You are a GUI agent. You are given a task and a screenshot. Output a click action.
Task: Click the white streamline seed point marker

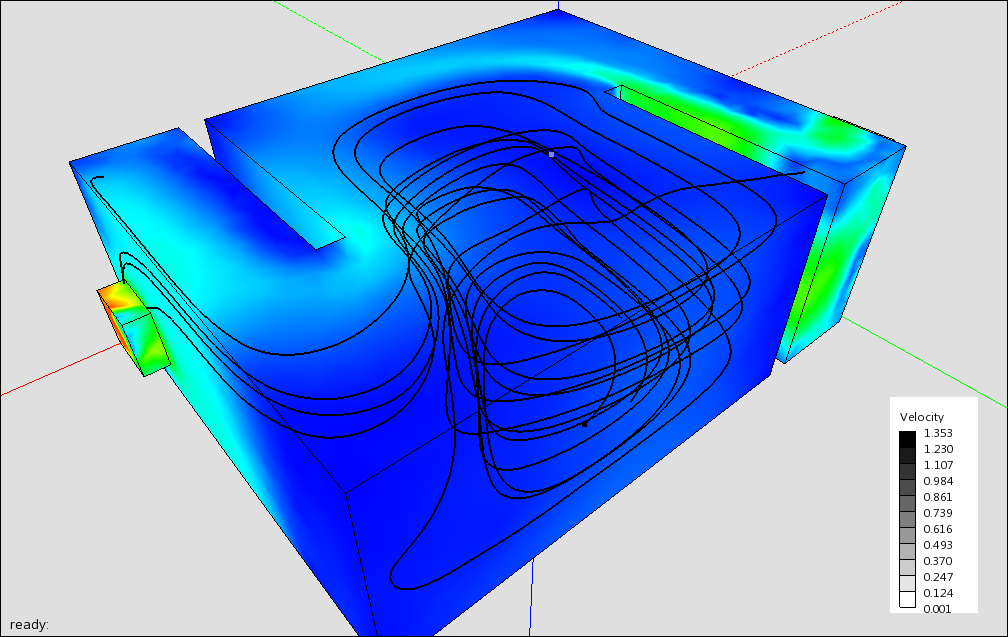click(551, 154)
